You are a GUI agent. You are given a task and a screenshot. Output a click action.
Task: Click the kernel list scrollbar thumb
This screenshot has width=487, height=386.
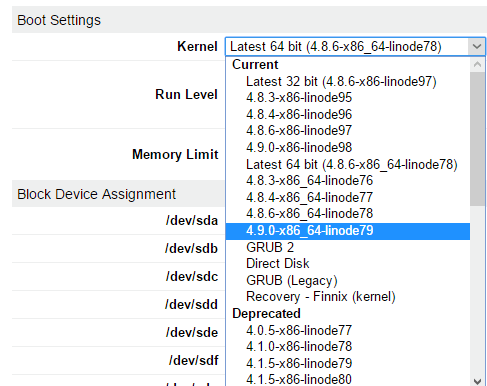tap(477, 139)
